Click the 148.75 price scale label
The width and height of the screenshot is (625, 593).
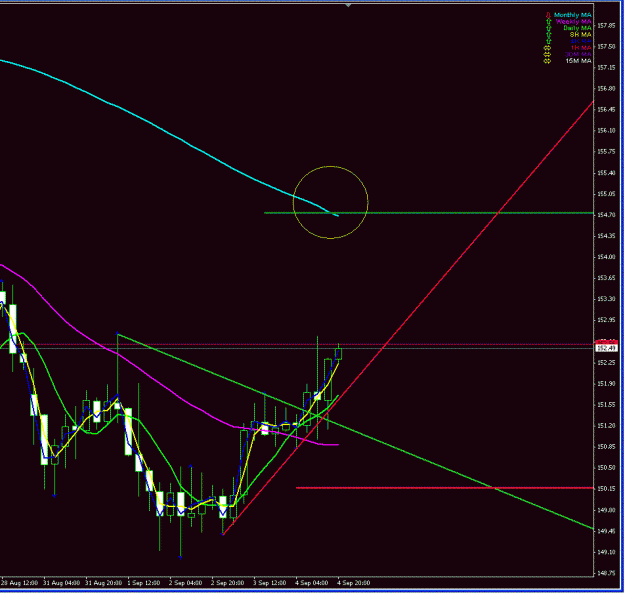pyautogui.click(x=606, y=573)
